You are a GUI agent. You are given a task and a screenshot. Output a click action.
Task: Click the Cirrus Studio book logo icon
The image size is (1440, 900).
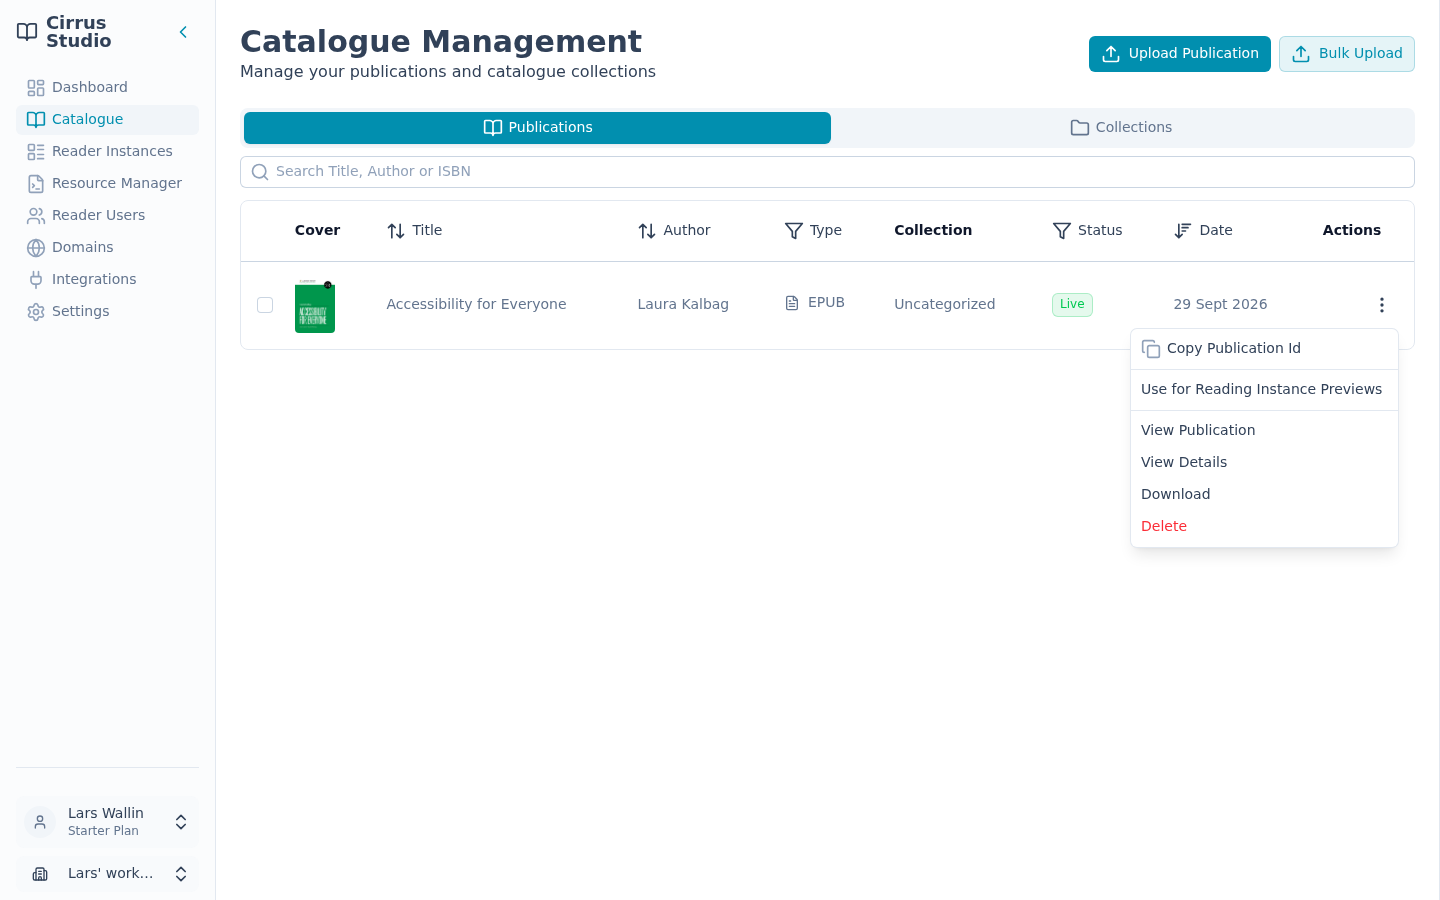click(x=27, y=32)
